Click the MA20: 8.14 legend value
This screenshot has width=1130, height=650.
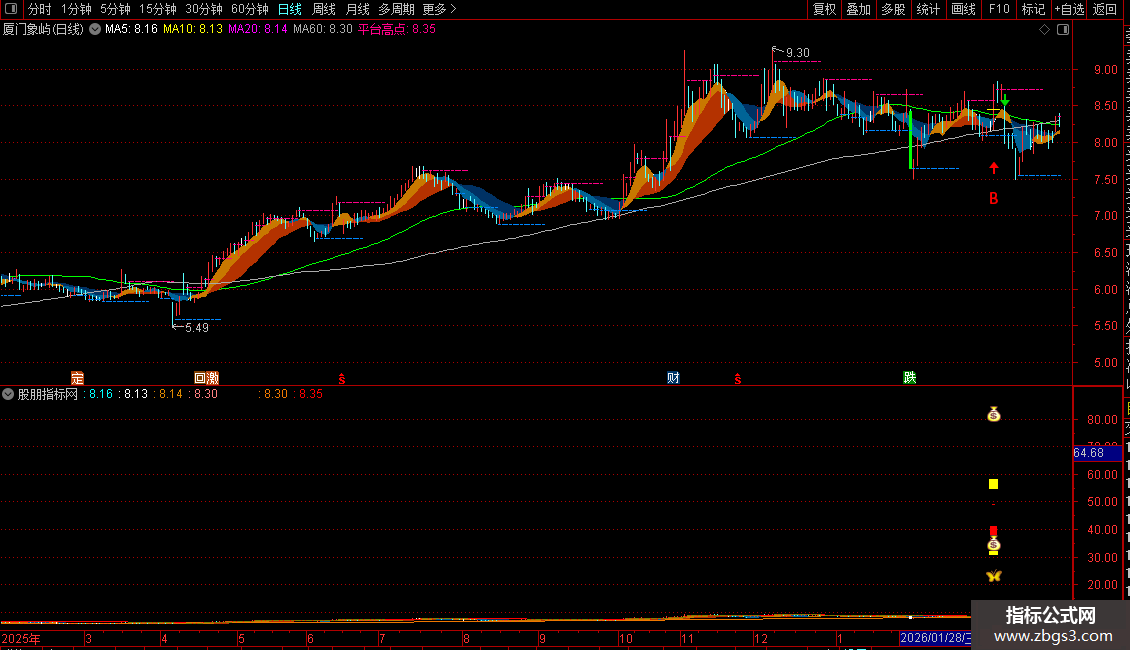(x=257, y=30)
